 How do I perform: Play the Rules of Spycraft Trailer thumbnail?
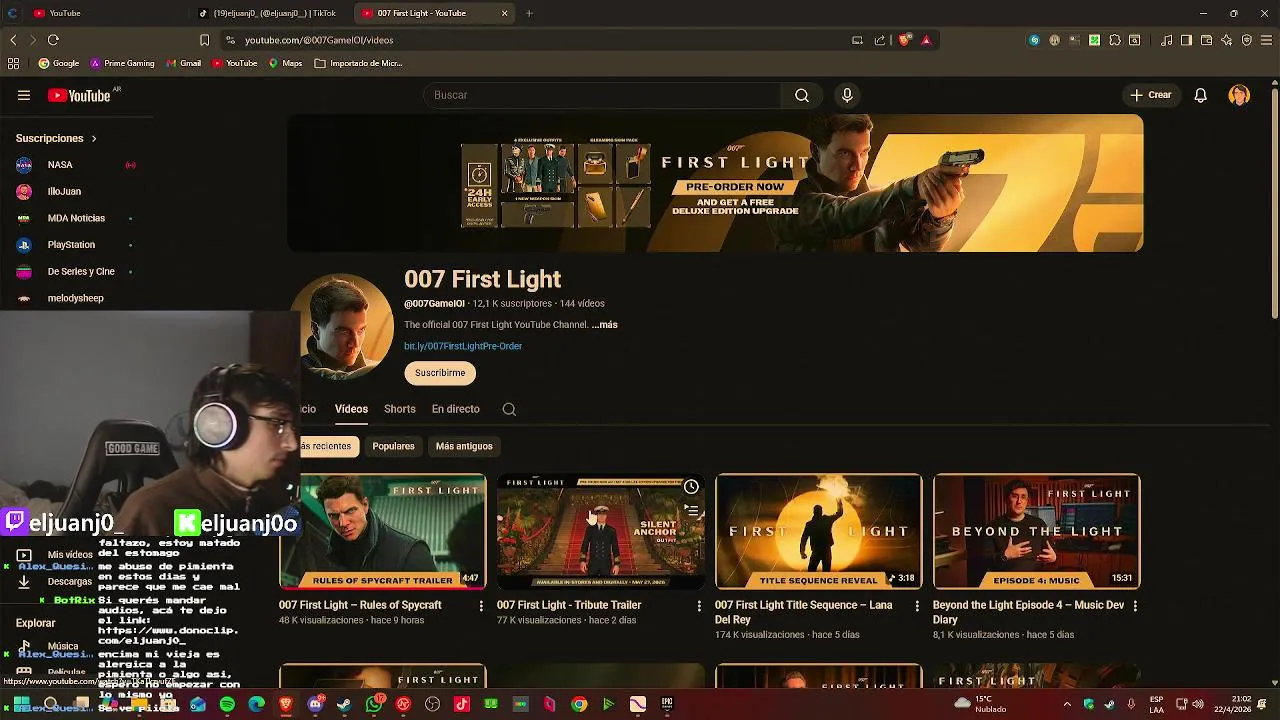pyautogui.click(x=383, y=531)
